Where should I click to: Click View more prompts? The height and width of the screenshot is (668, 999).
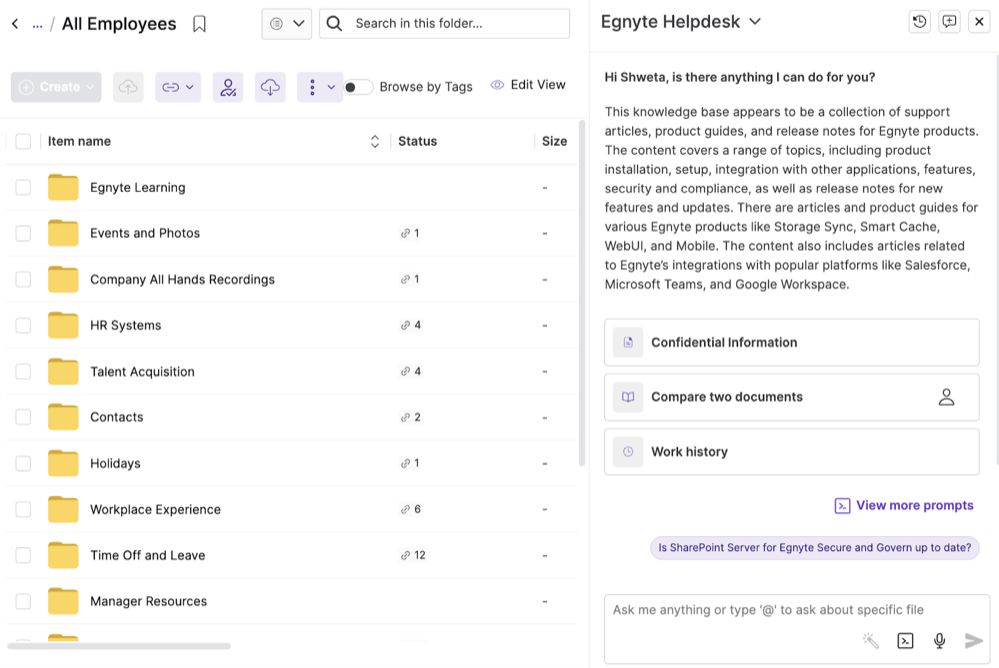tap(903, 505)
